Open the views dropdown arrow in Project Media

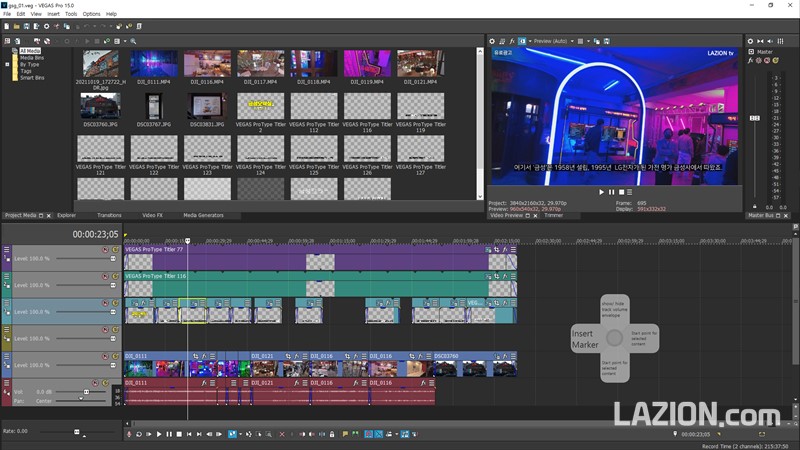(124, 41)
